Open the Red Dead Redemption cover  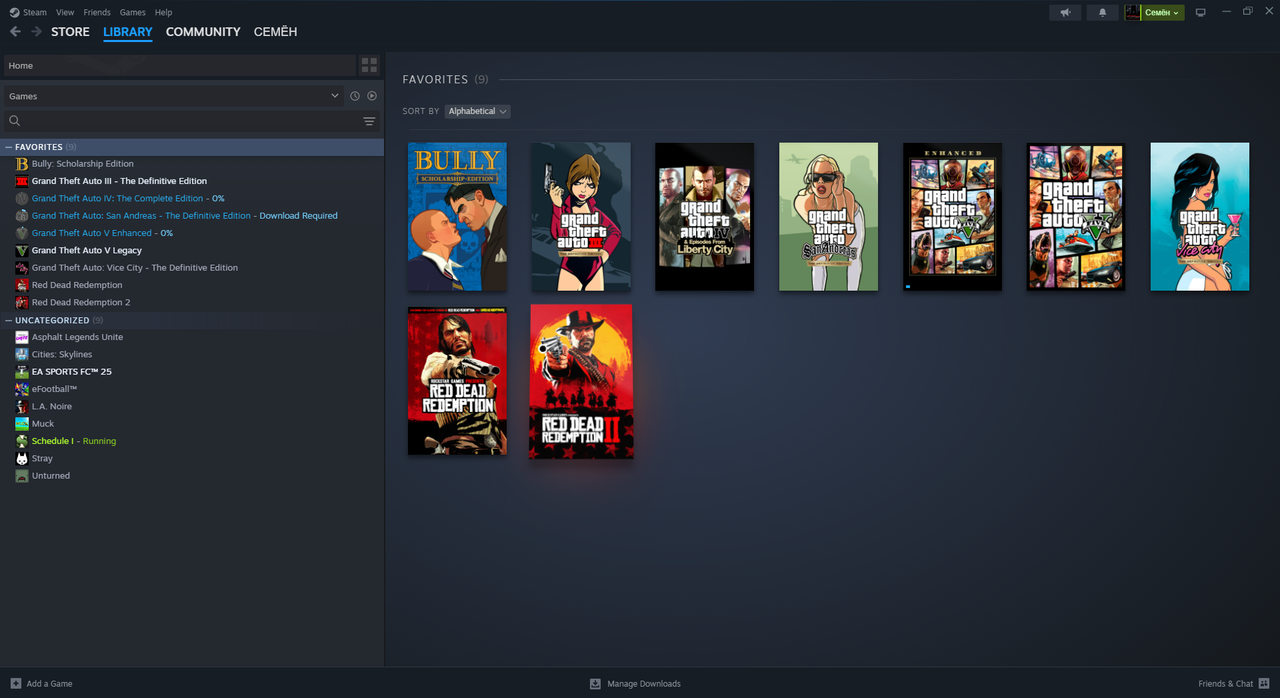(x=457, y=381)
